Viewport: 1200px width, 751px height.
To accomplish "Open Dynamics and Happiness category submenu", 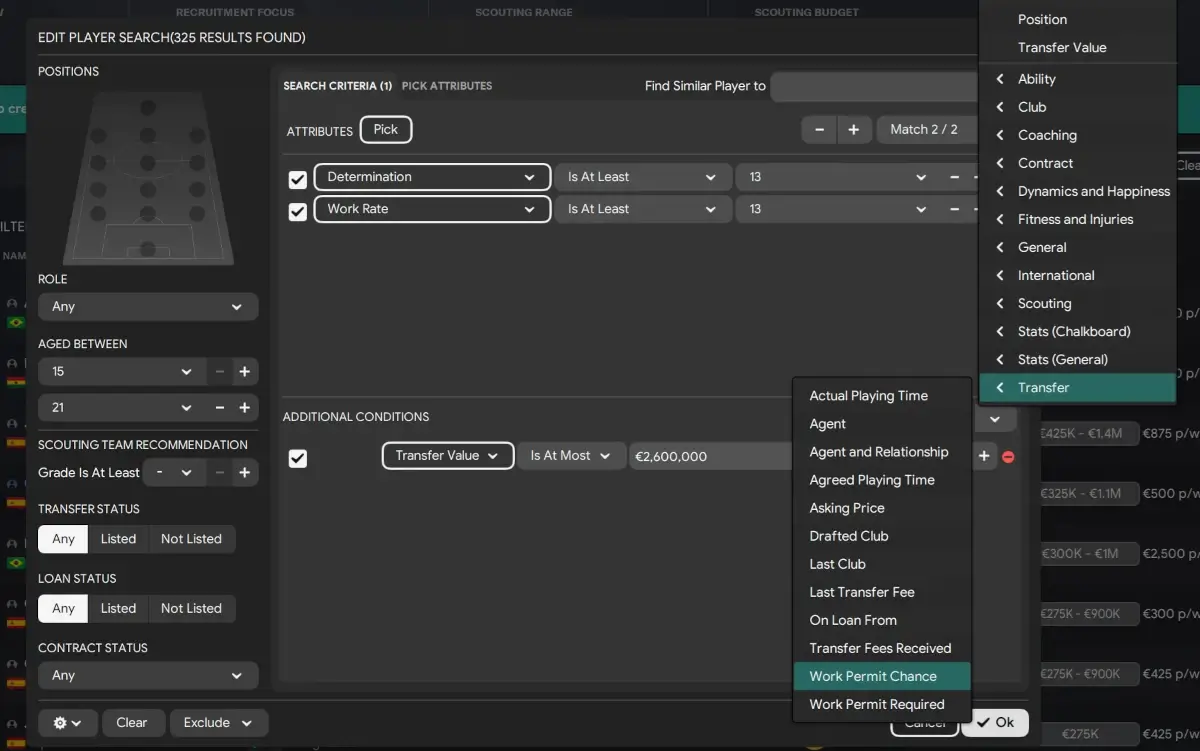I will click(1078, 191).
